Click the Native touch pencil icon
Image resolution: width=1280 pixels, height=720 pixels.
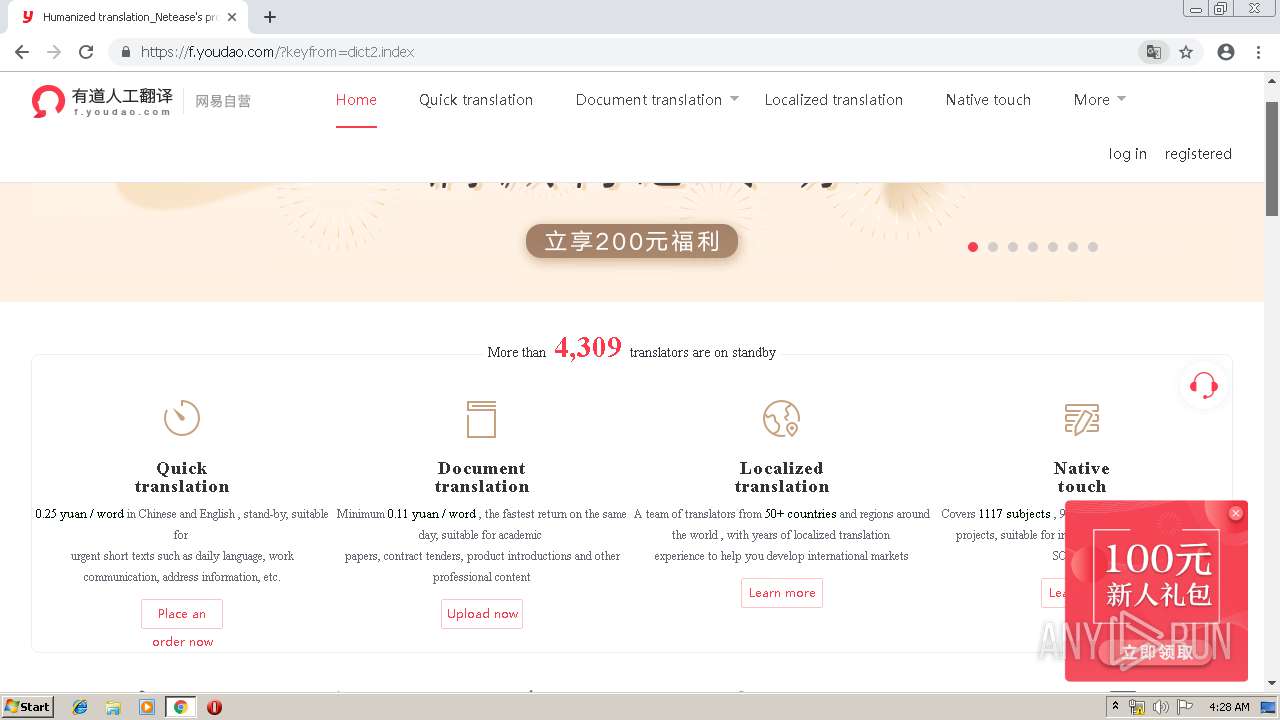(x=1082, y=419)
